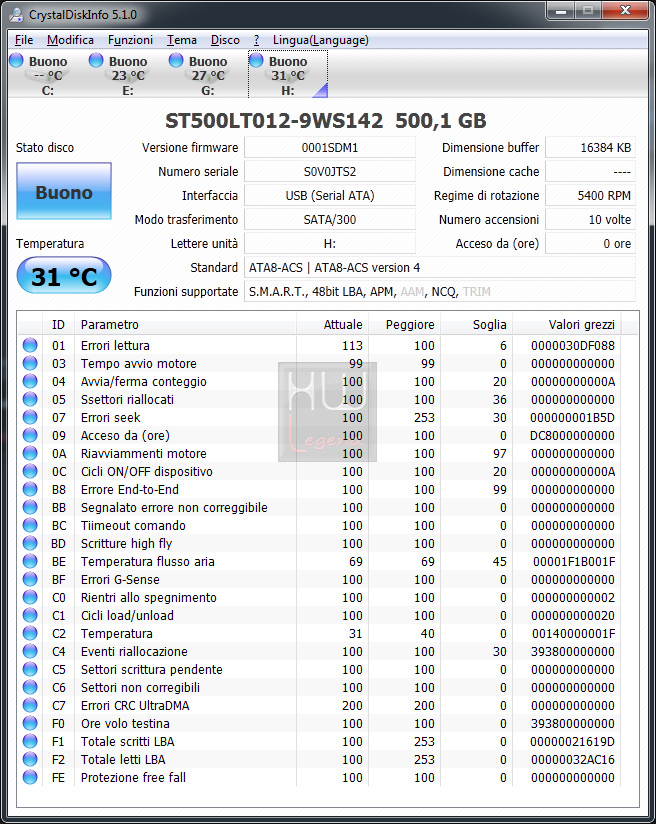Click the status orb for Temperatura flusso aria

click(30, 561)
